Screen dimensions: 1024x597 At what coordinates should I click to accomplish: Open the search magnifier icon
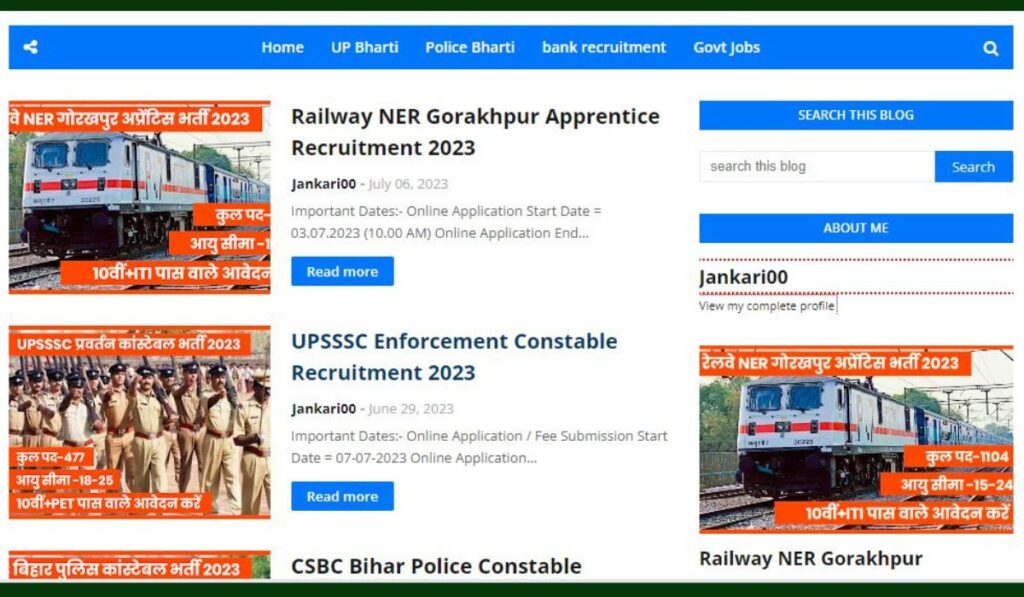(991, 48)
